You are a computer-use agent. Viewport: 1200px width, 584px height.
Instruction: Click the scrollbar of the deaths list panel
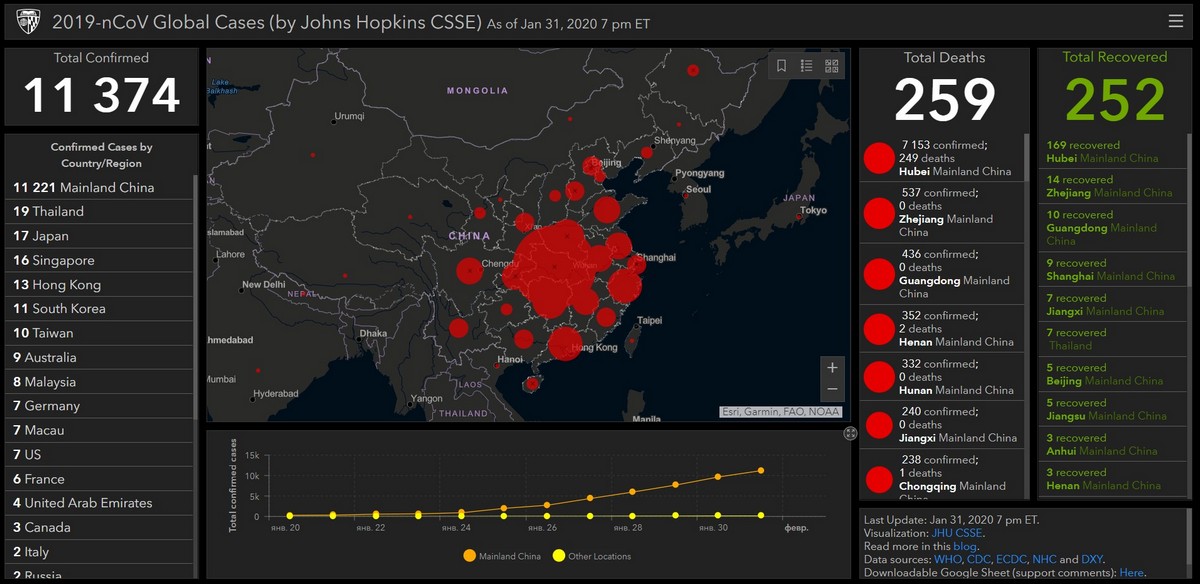[x=1025, y=155]
